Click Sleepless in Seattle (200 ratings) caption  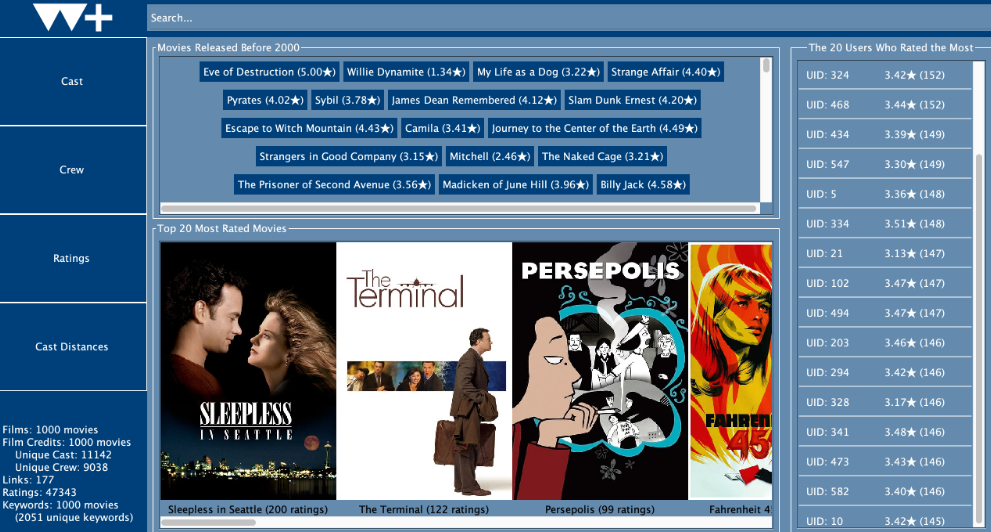point(248,509)
